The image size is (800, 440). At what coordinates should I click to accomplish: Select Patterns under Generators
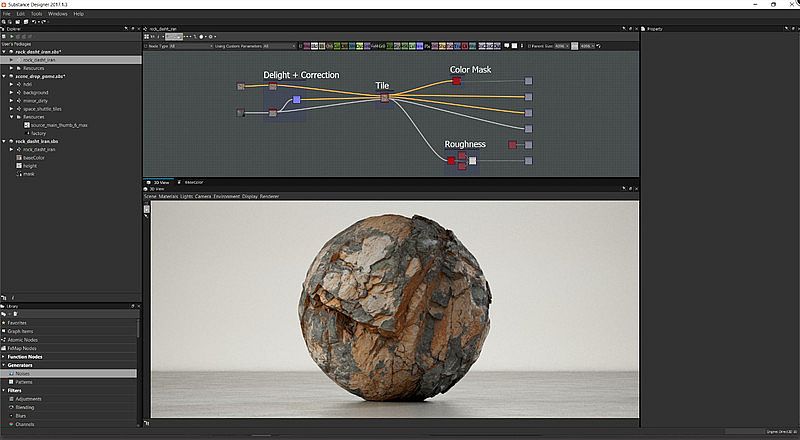coord(23,381)
